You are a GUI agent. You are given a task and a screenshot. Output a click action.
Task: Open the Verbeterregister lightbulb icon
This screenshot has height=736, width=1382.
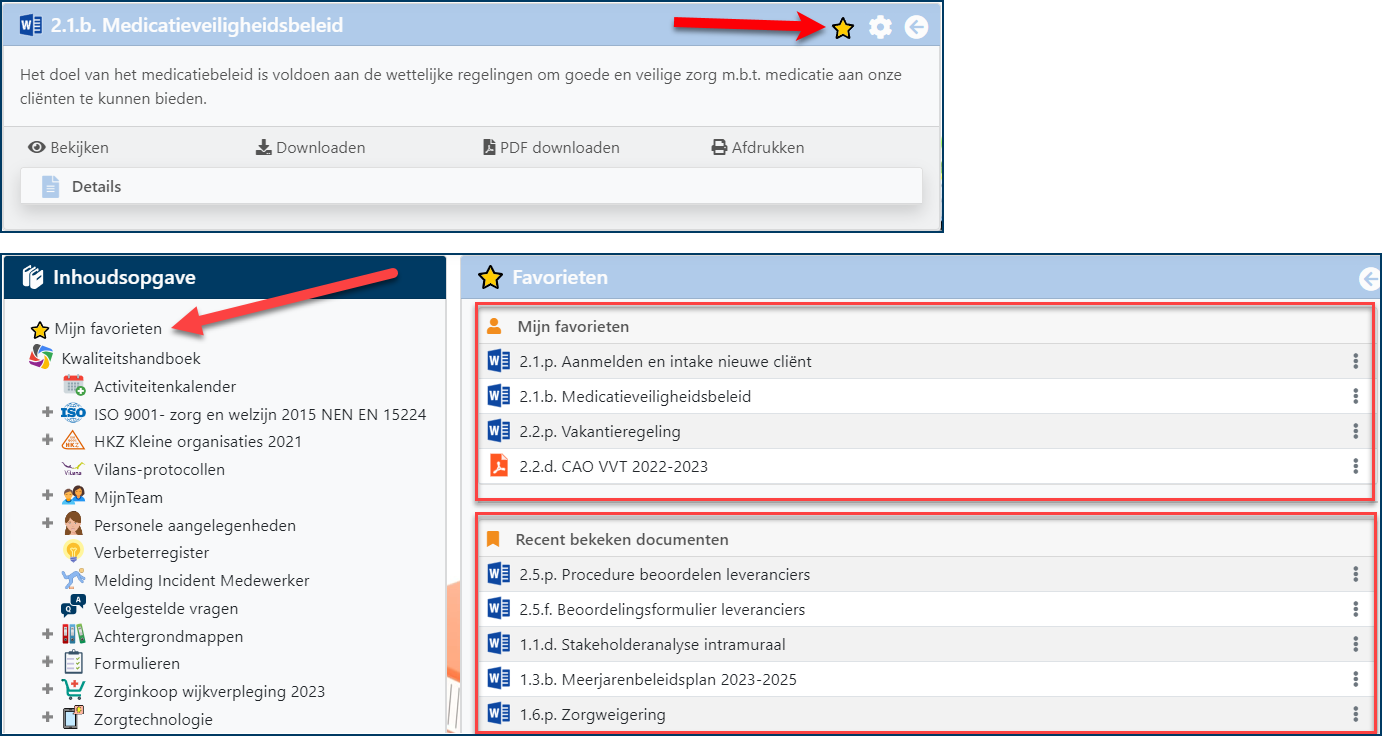click(x=73, y=552)
